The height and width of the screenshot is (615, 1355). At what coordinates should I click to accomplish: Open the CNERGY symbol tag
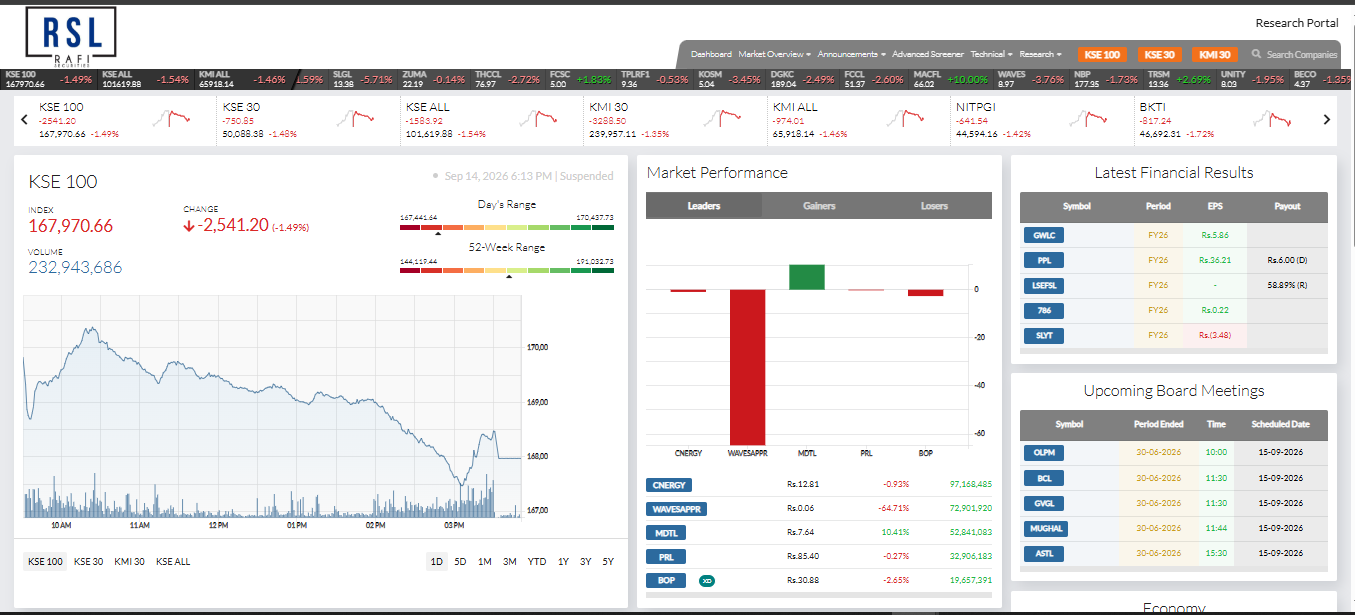[669, 485]
